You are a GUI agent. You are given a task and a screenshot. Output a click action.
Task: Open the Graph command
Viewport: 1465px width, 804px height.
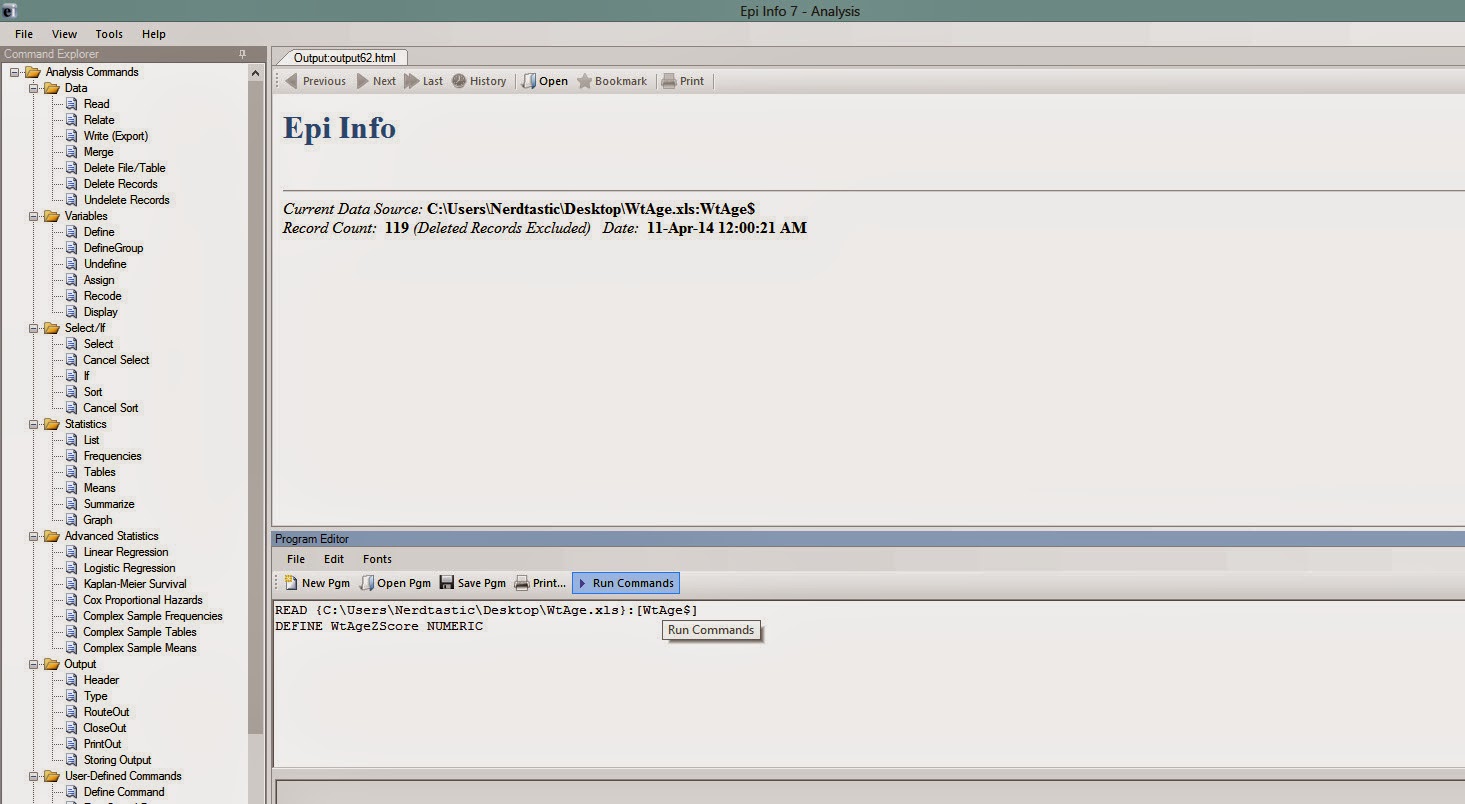(98, 520)
